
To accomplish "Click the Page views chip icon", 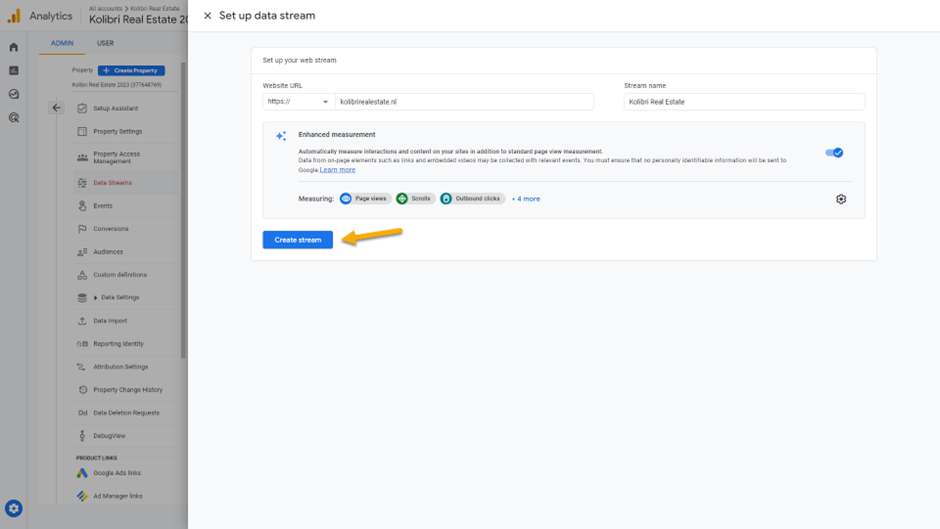I will 346,199.
